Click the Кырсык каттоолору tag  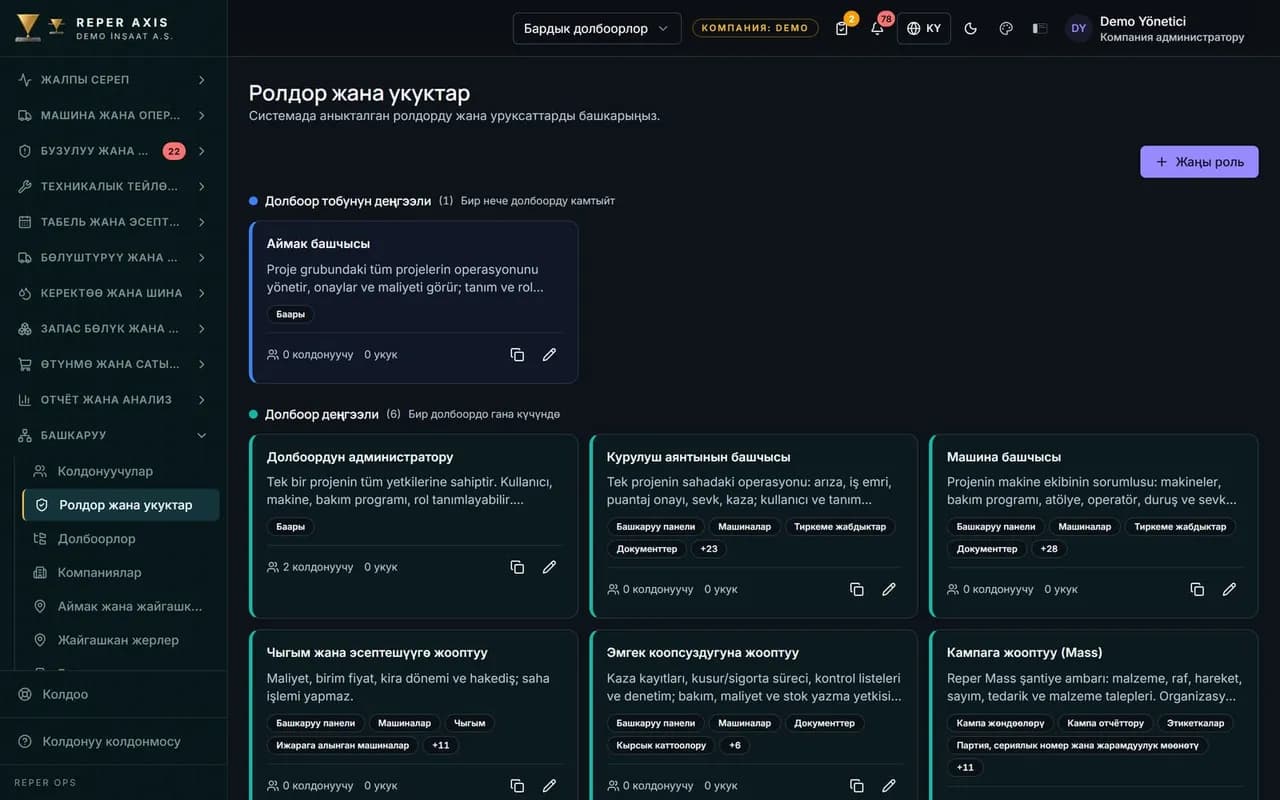[661, 745]
